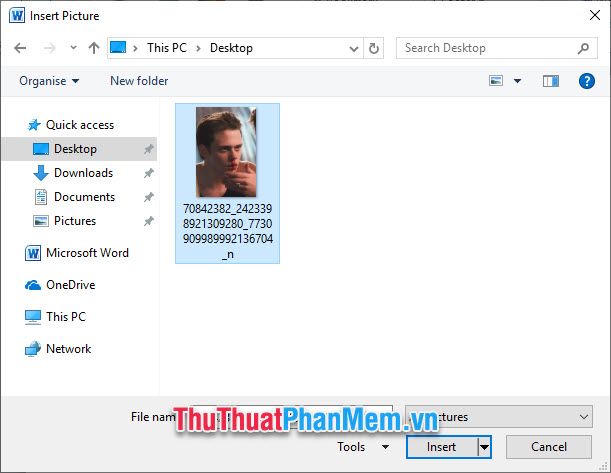Click the Up directory arrow
Viewport: 611px width, 473px height.
click(94, 48)
